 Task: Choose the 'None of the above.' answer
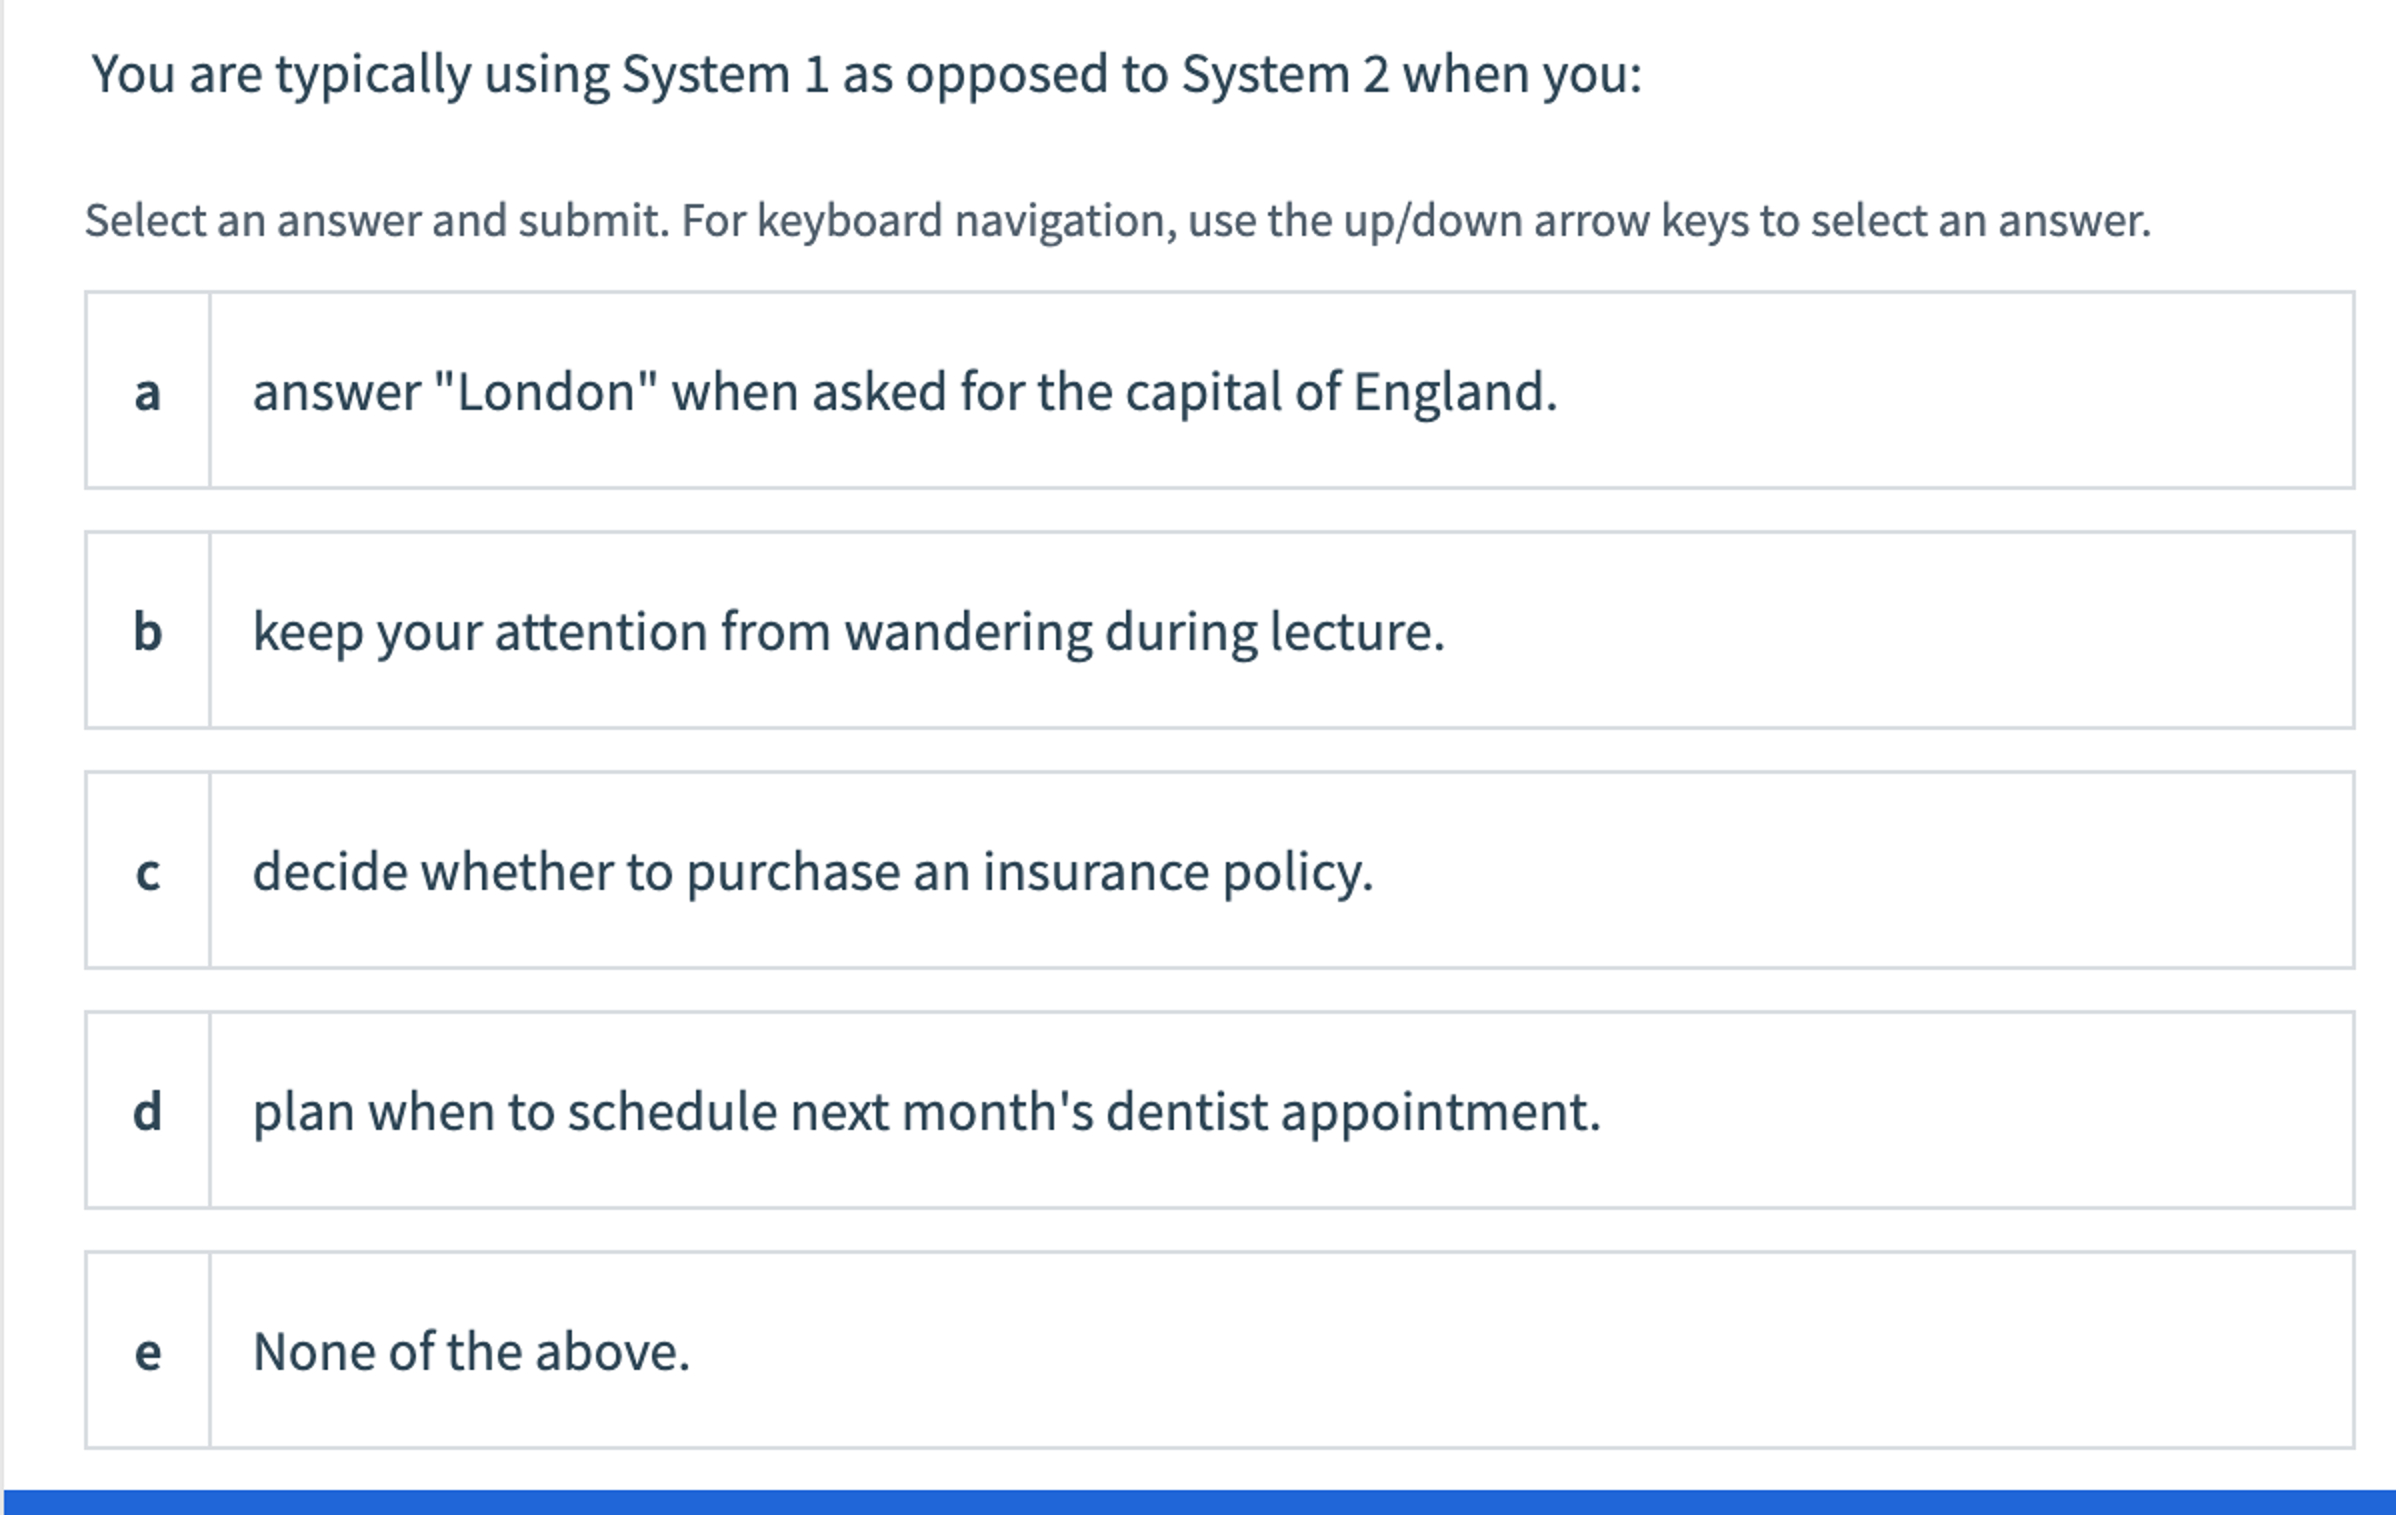471,1351
